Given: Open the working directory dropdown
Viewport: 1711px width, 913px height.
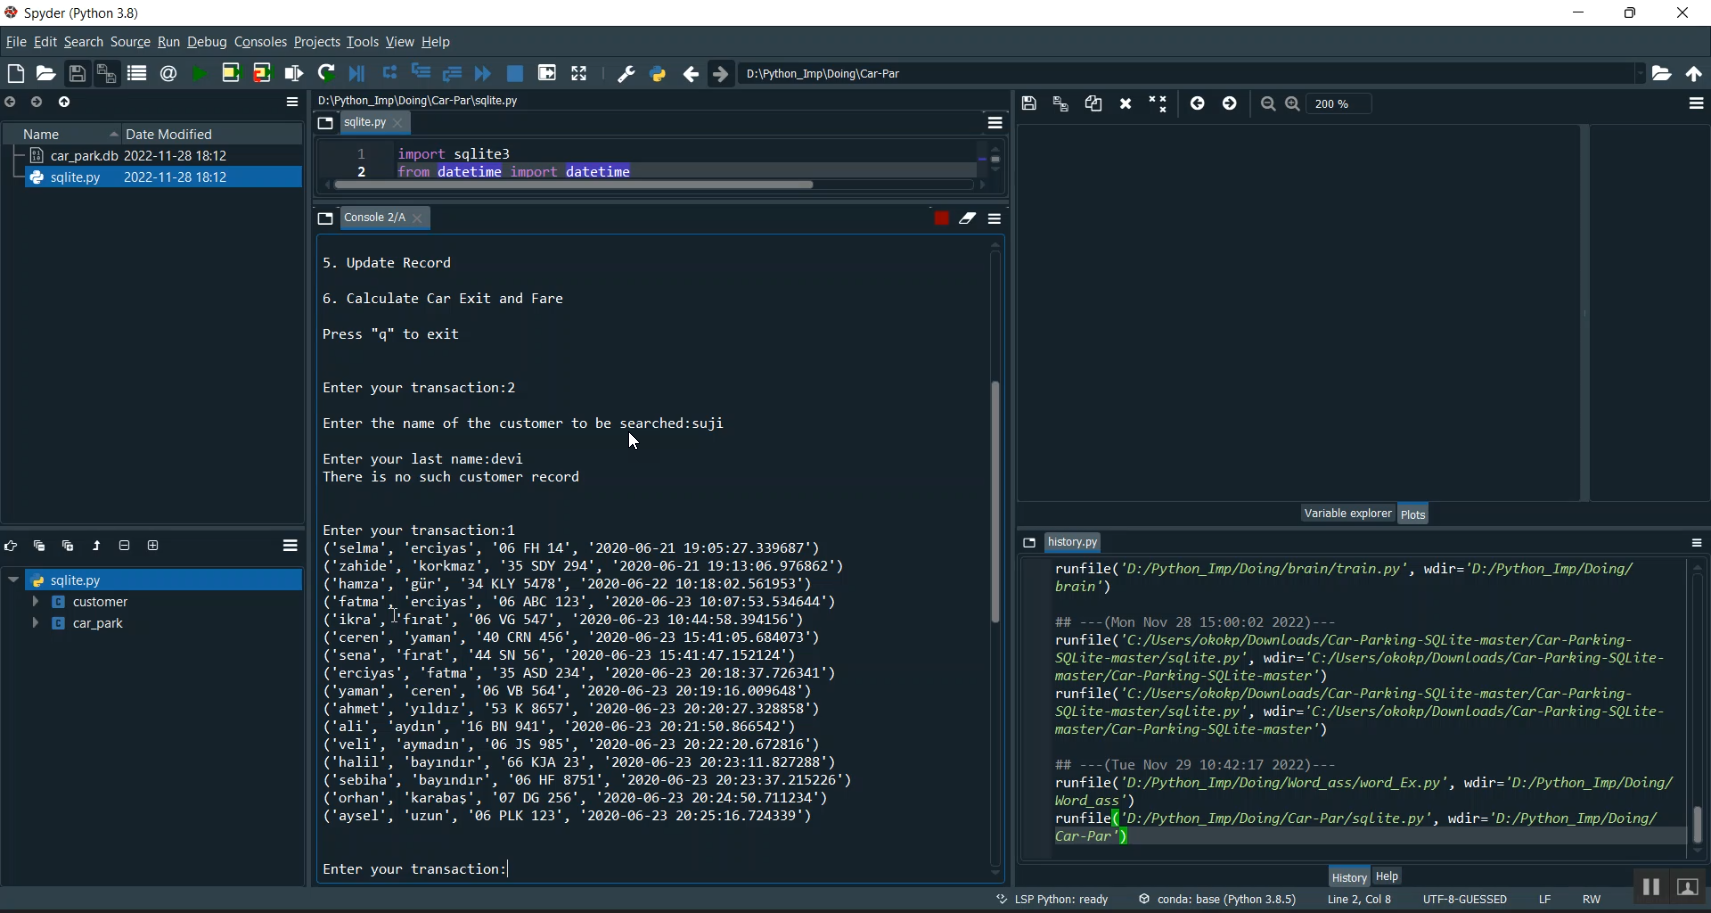Looking at the screenshot, I should point(1639,73).
